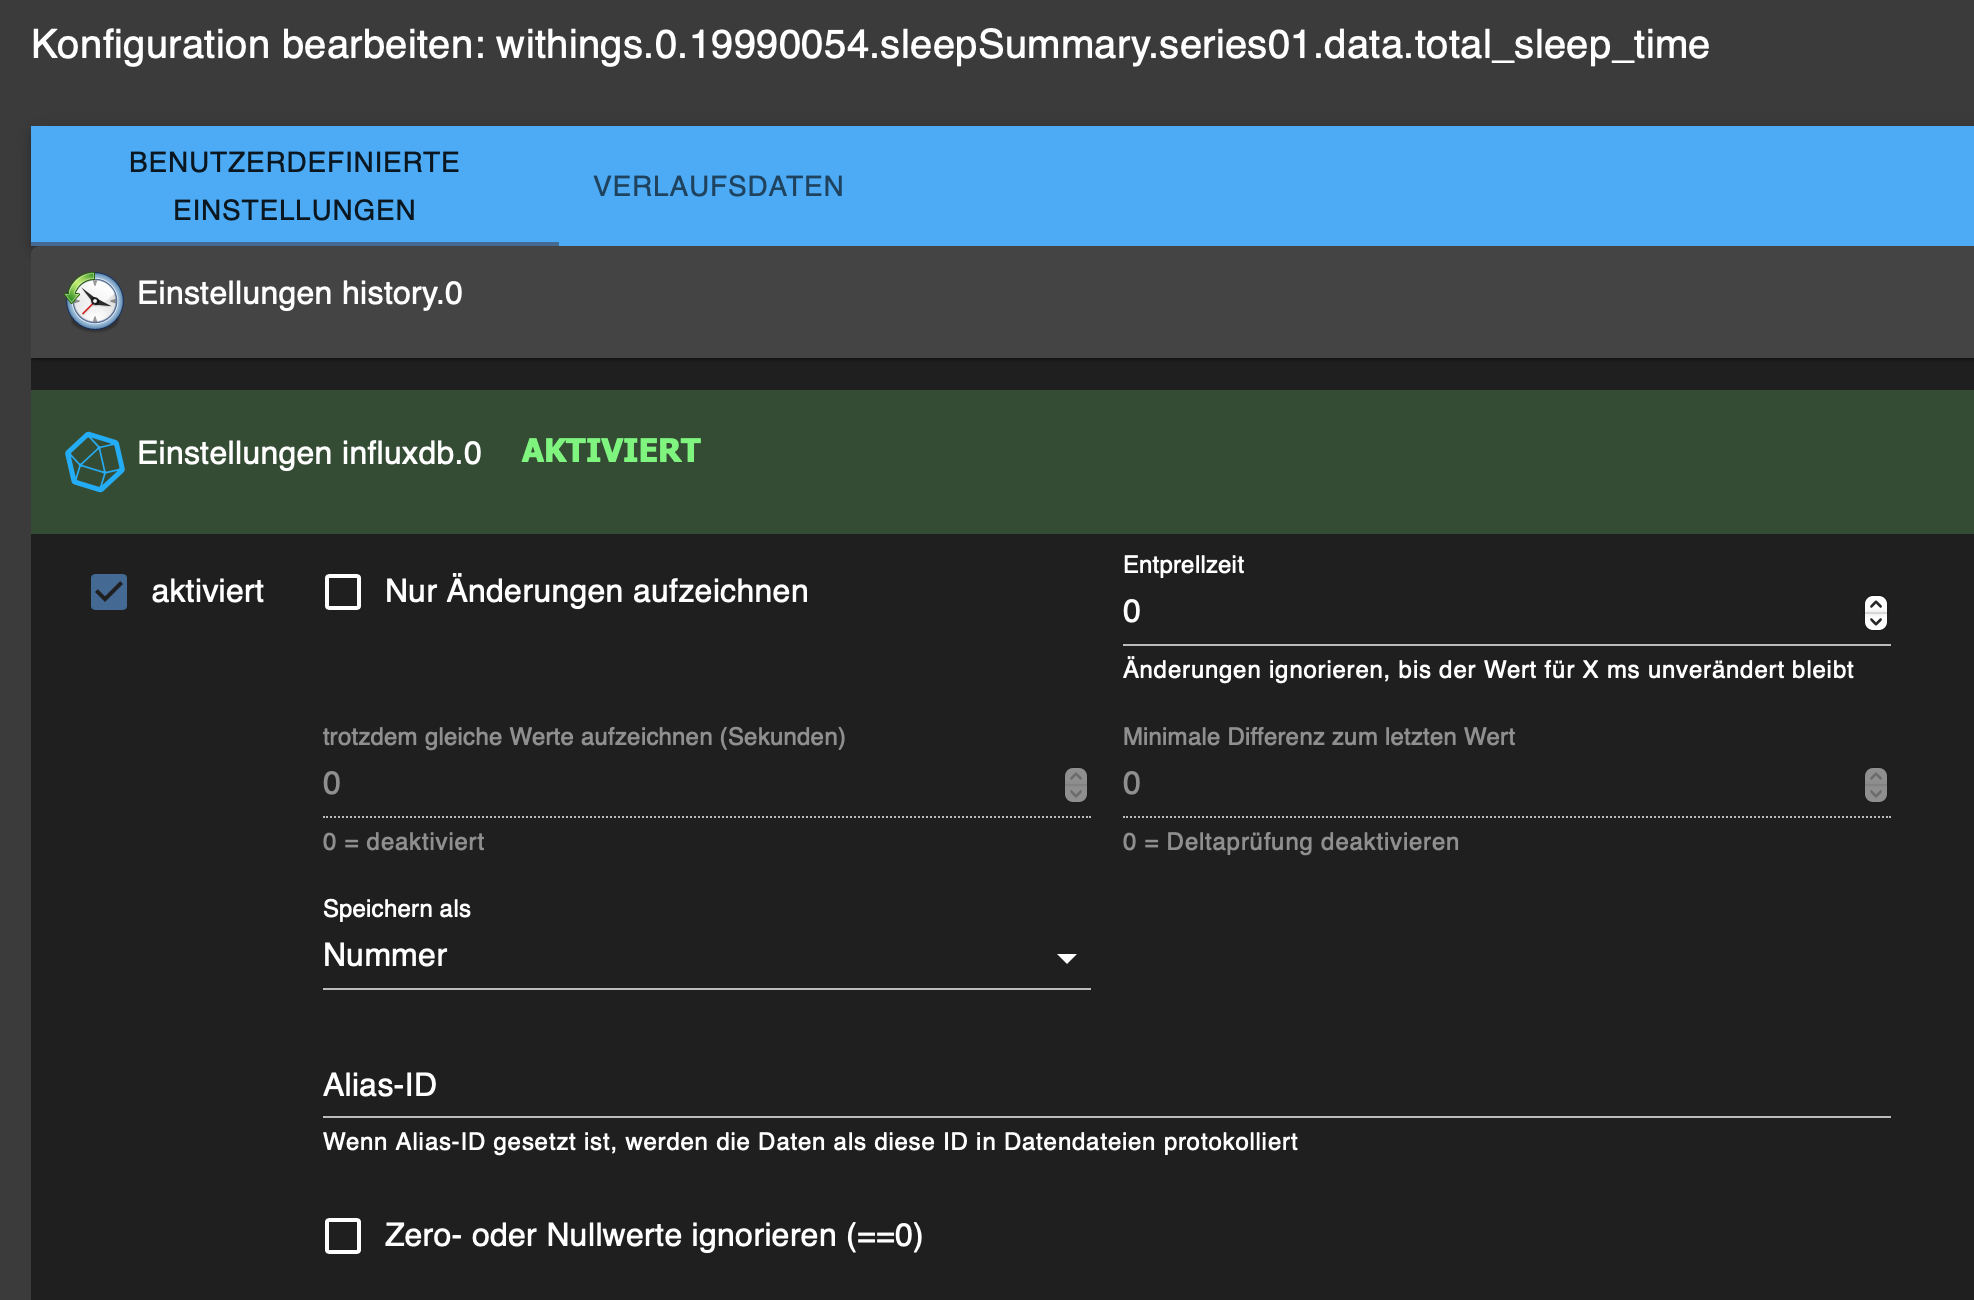Expand Einstellungen history.0 section
The image size is (1974, 1300).
1002,301
